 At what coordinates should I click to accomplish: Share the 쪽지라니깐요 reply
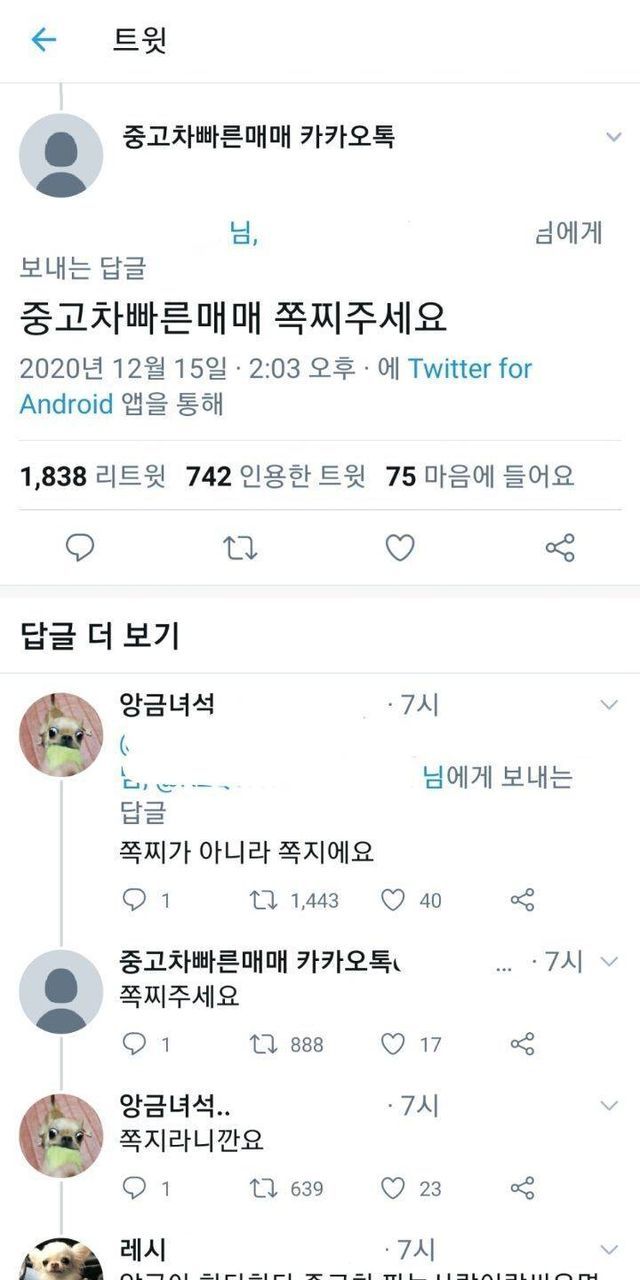522,1188
